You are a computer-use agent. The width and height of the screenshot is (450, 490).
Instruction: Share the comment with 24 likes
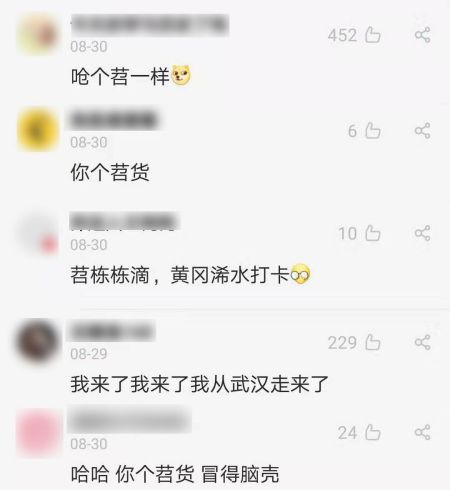(x=423, y=432)
